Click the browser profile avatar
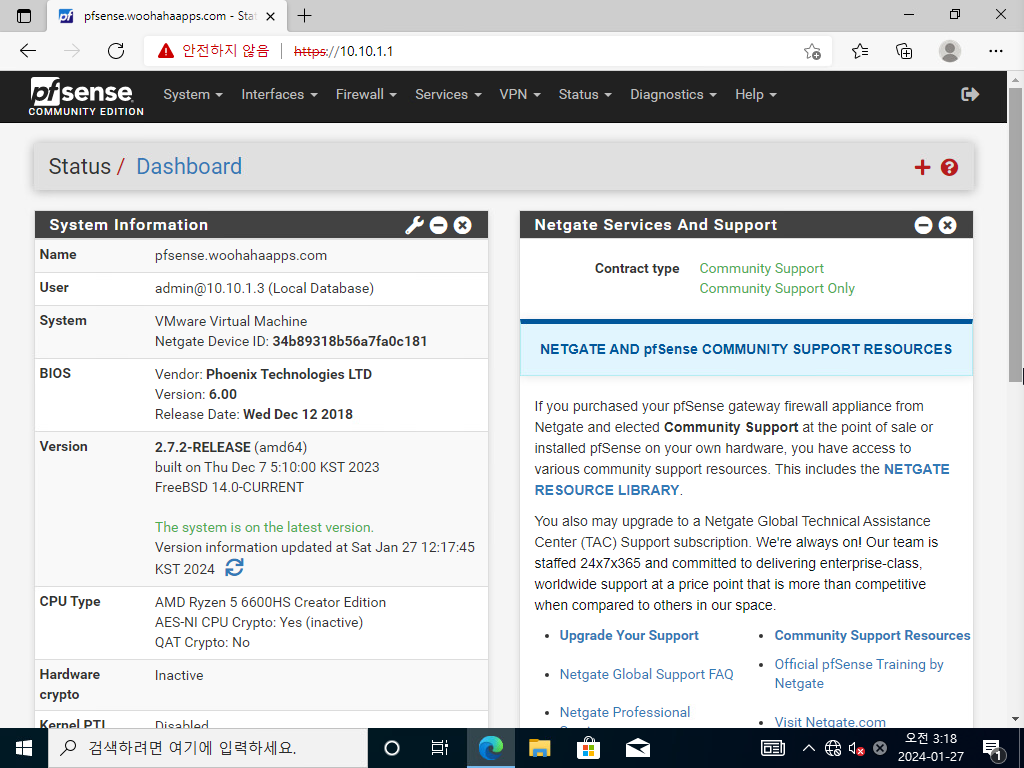1024x768 pixels. click(950, 51)
